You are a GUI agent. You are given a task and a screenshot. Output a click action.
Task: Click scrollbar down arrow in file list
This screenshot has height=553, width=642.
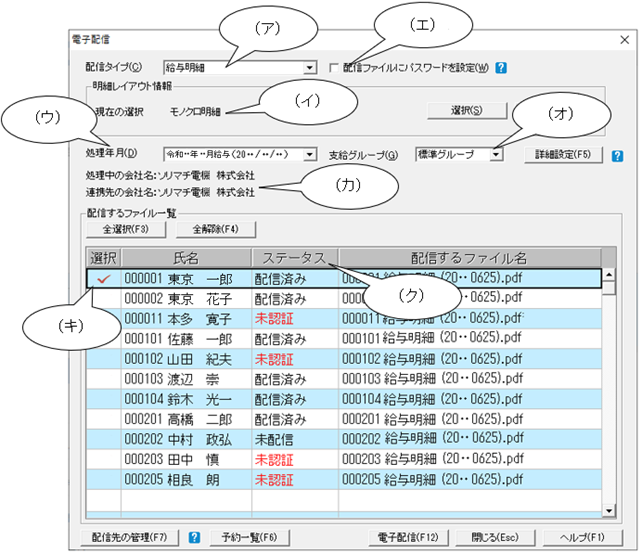click(609, 510)
